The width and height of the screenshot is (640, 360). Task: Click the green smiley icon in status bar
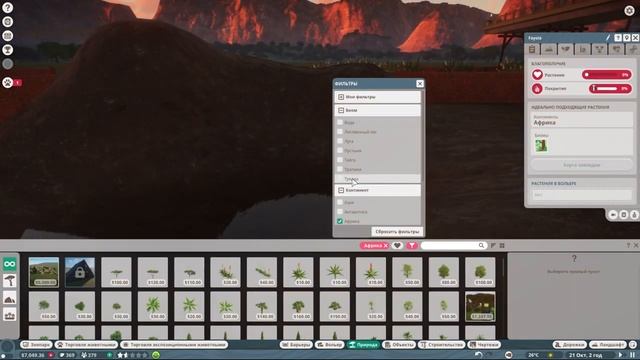[156, 355]
